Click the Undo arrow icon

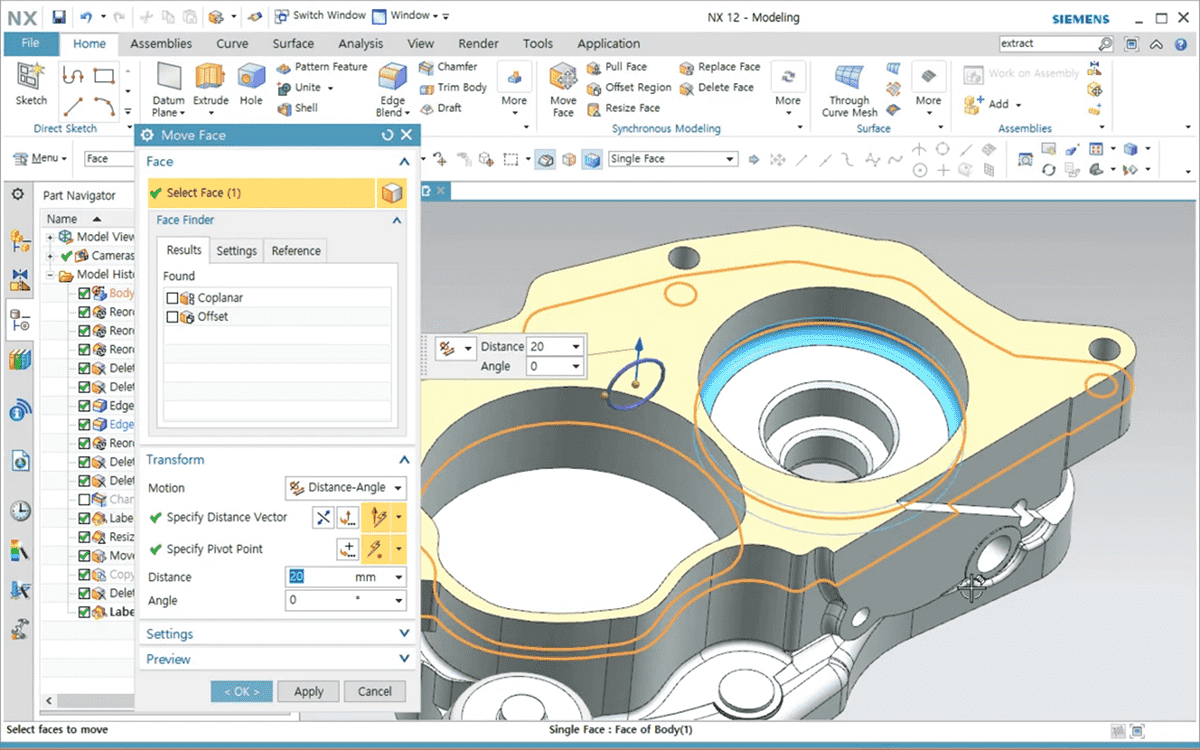pos(87,17)
